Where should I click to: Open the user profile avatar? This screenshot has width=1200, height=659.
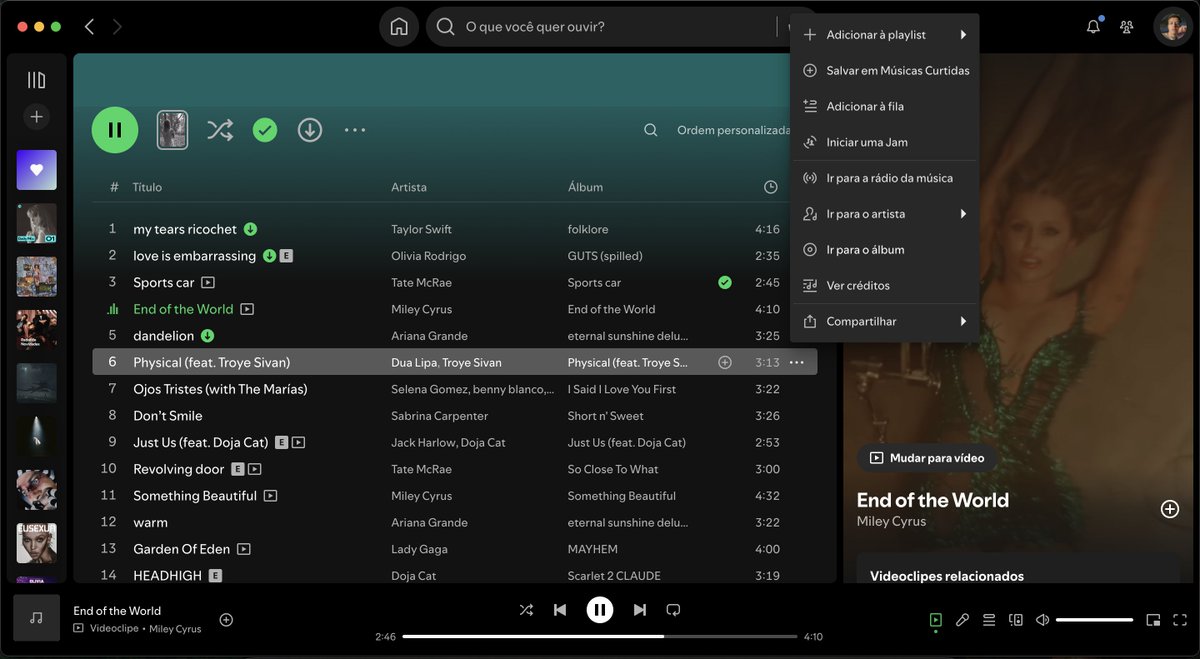pos(1171,27)
